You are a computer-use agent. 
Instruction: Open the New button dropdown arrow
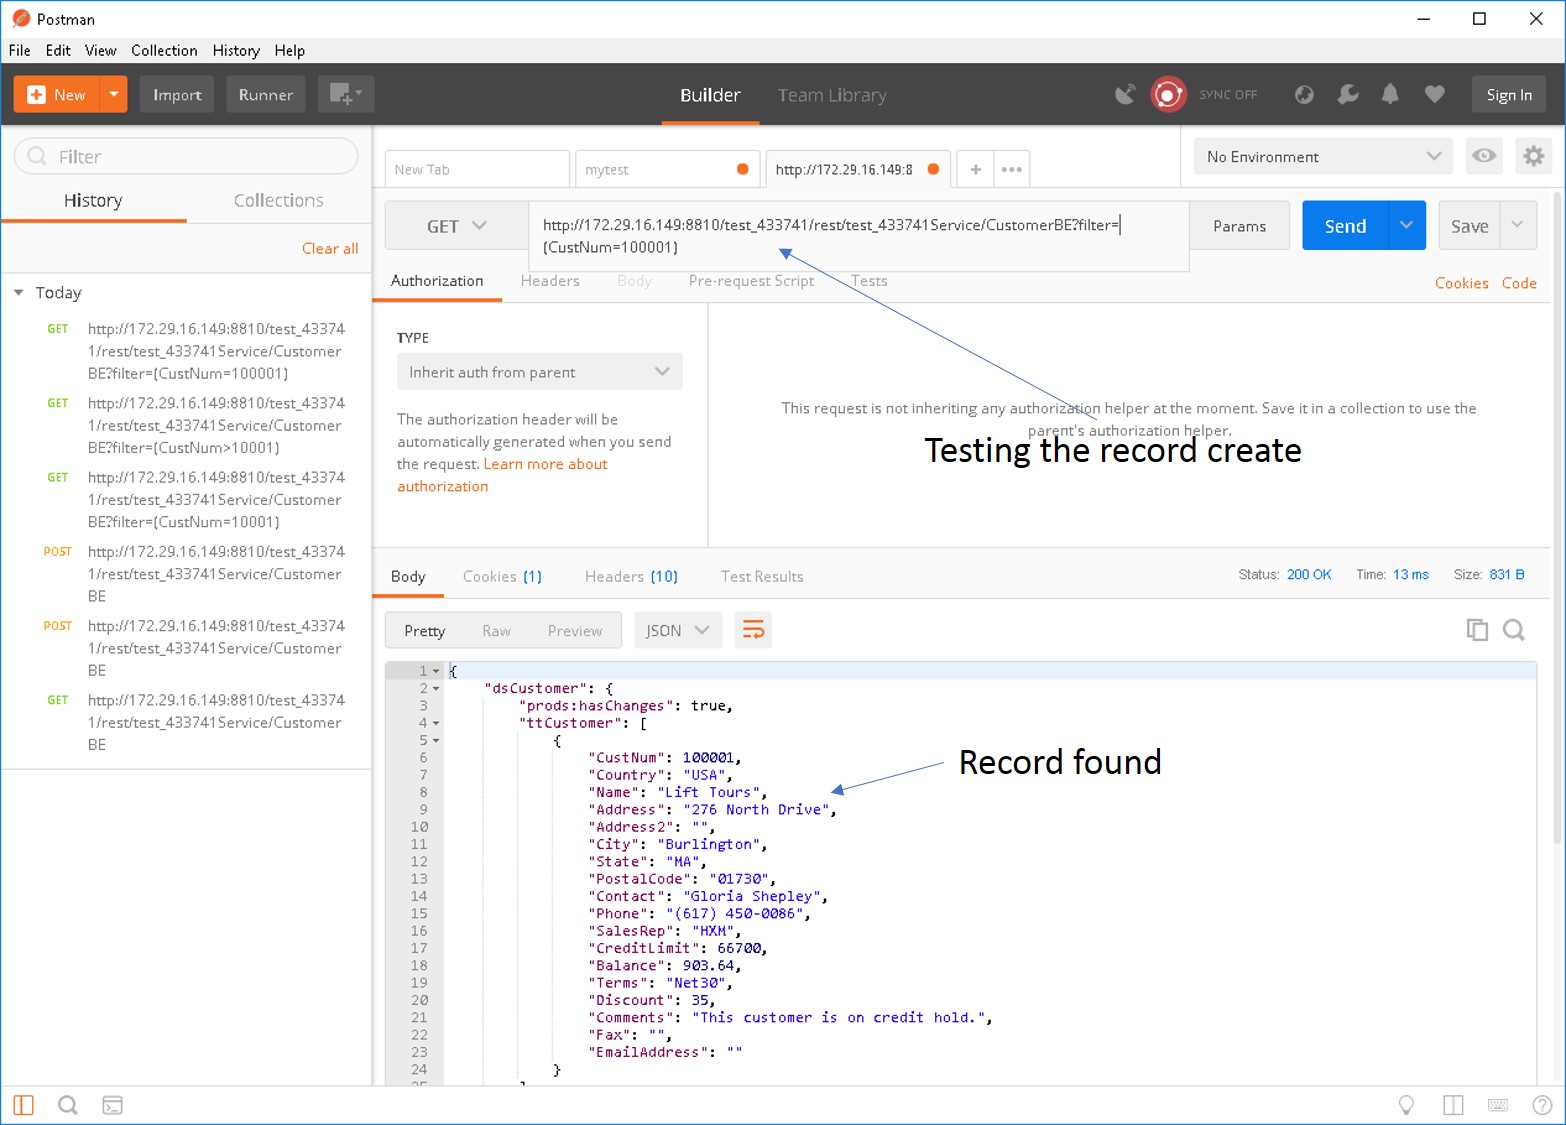pos(114,94)
